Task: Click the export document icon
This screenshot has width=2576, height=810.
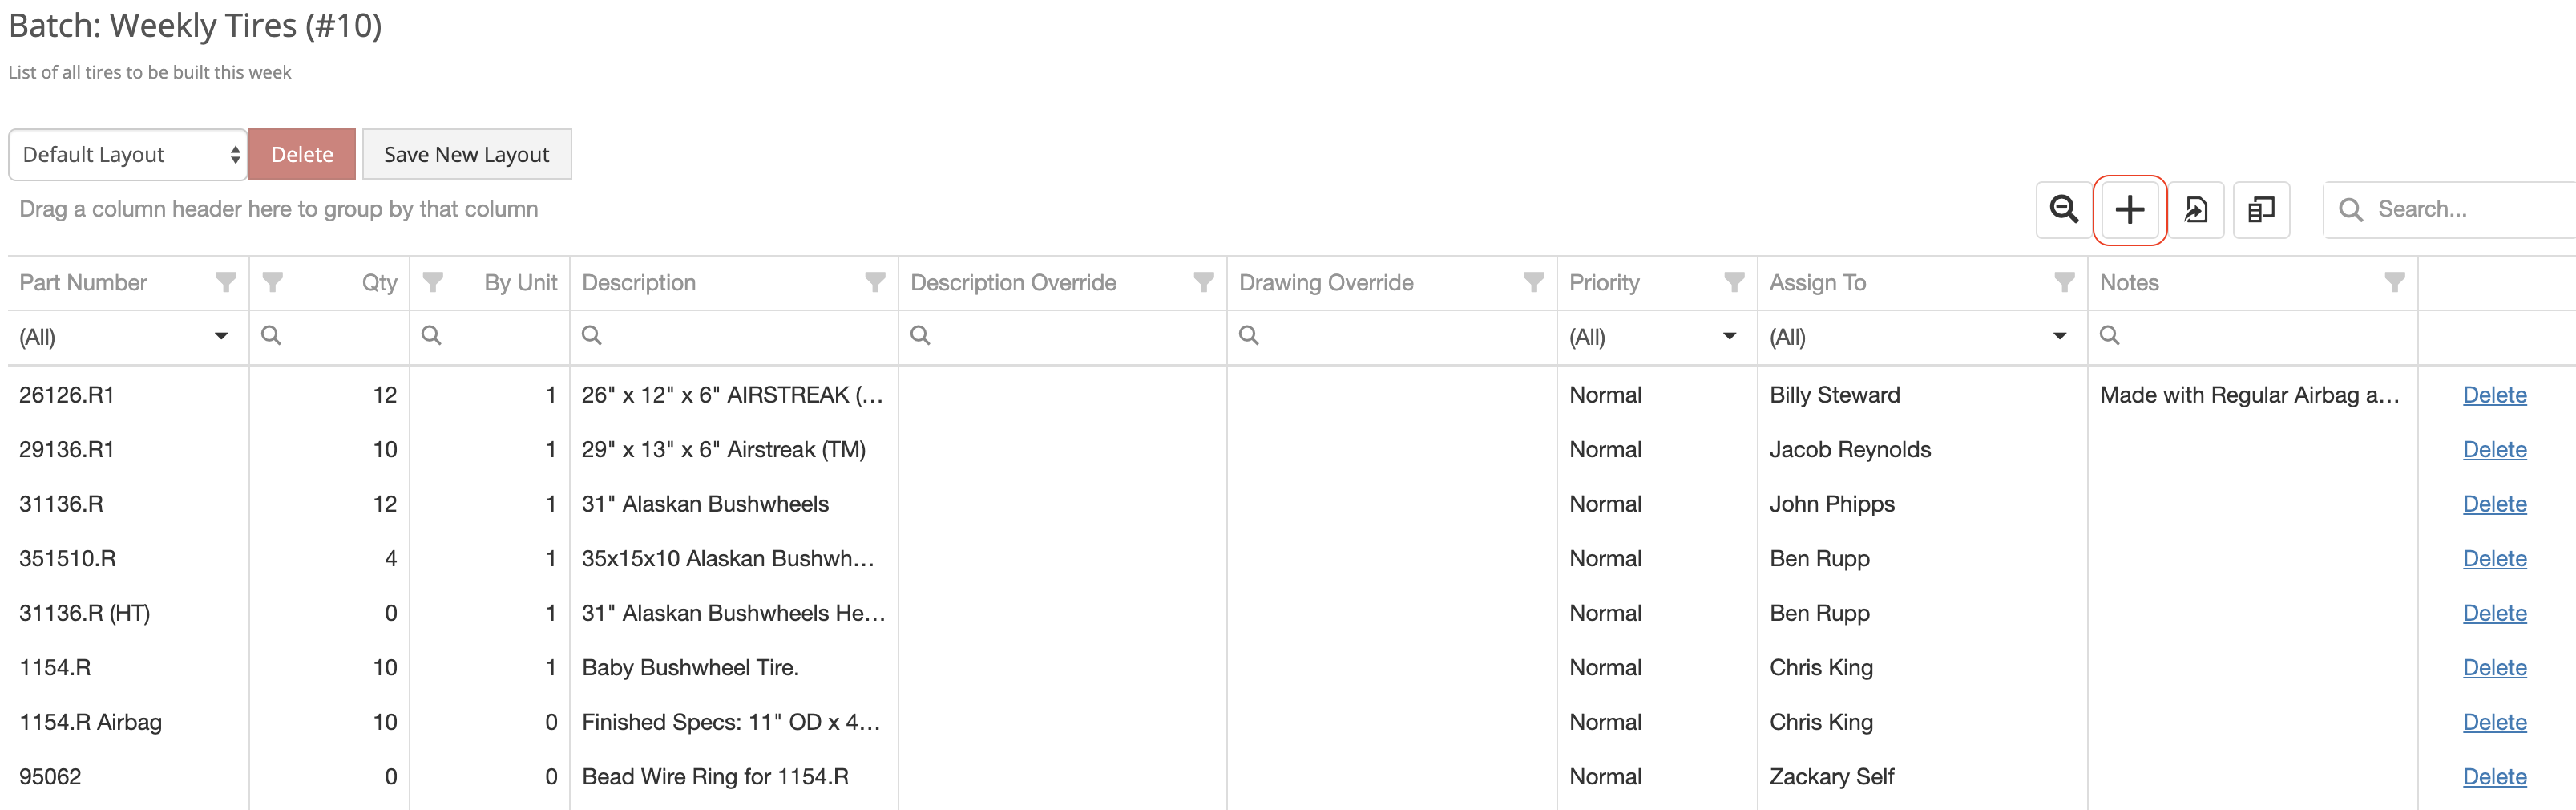Action: click(2196, 210)
